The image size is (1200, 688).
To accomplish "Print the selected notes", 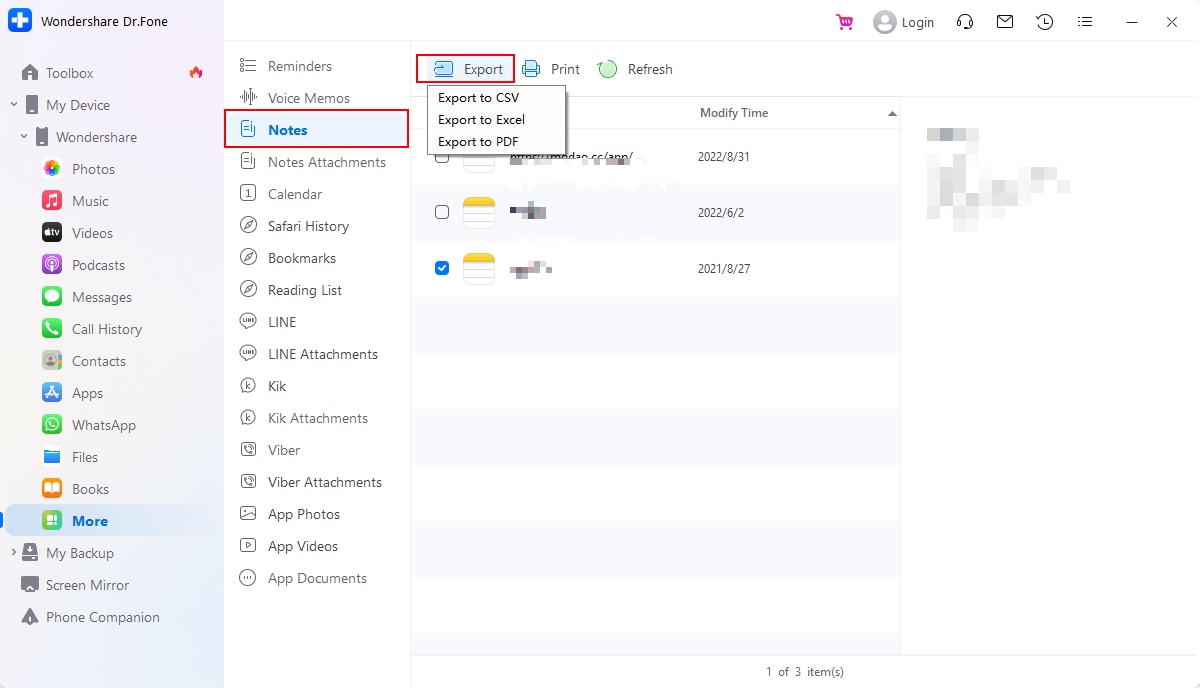I will [551, 69].
